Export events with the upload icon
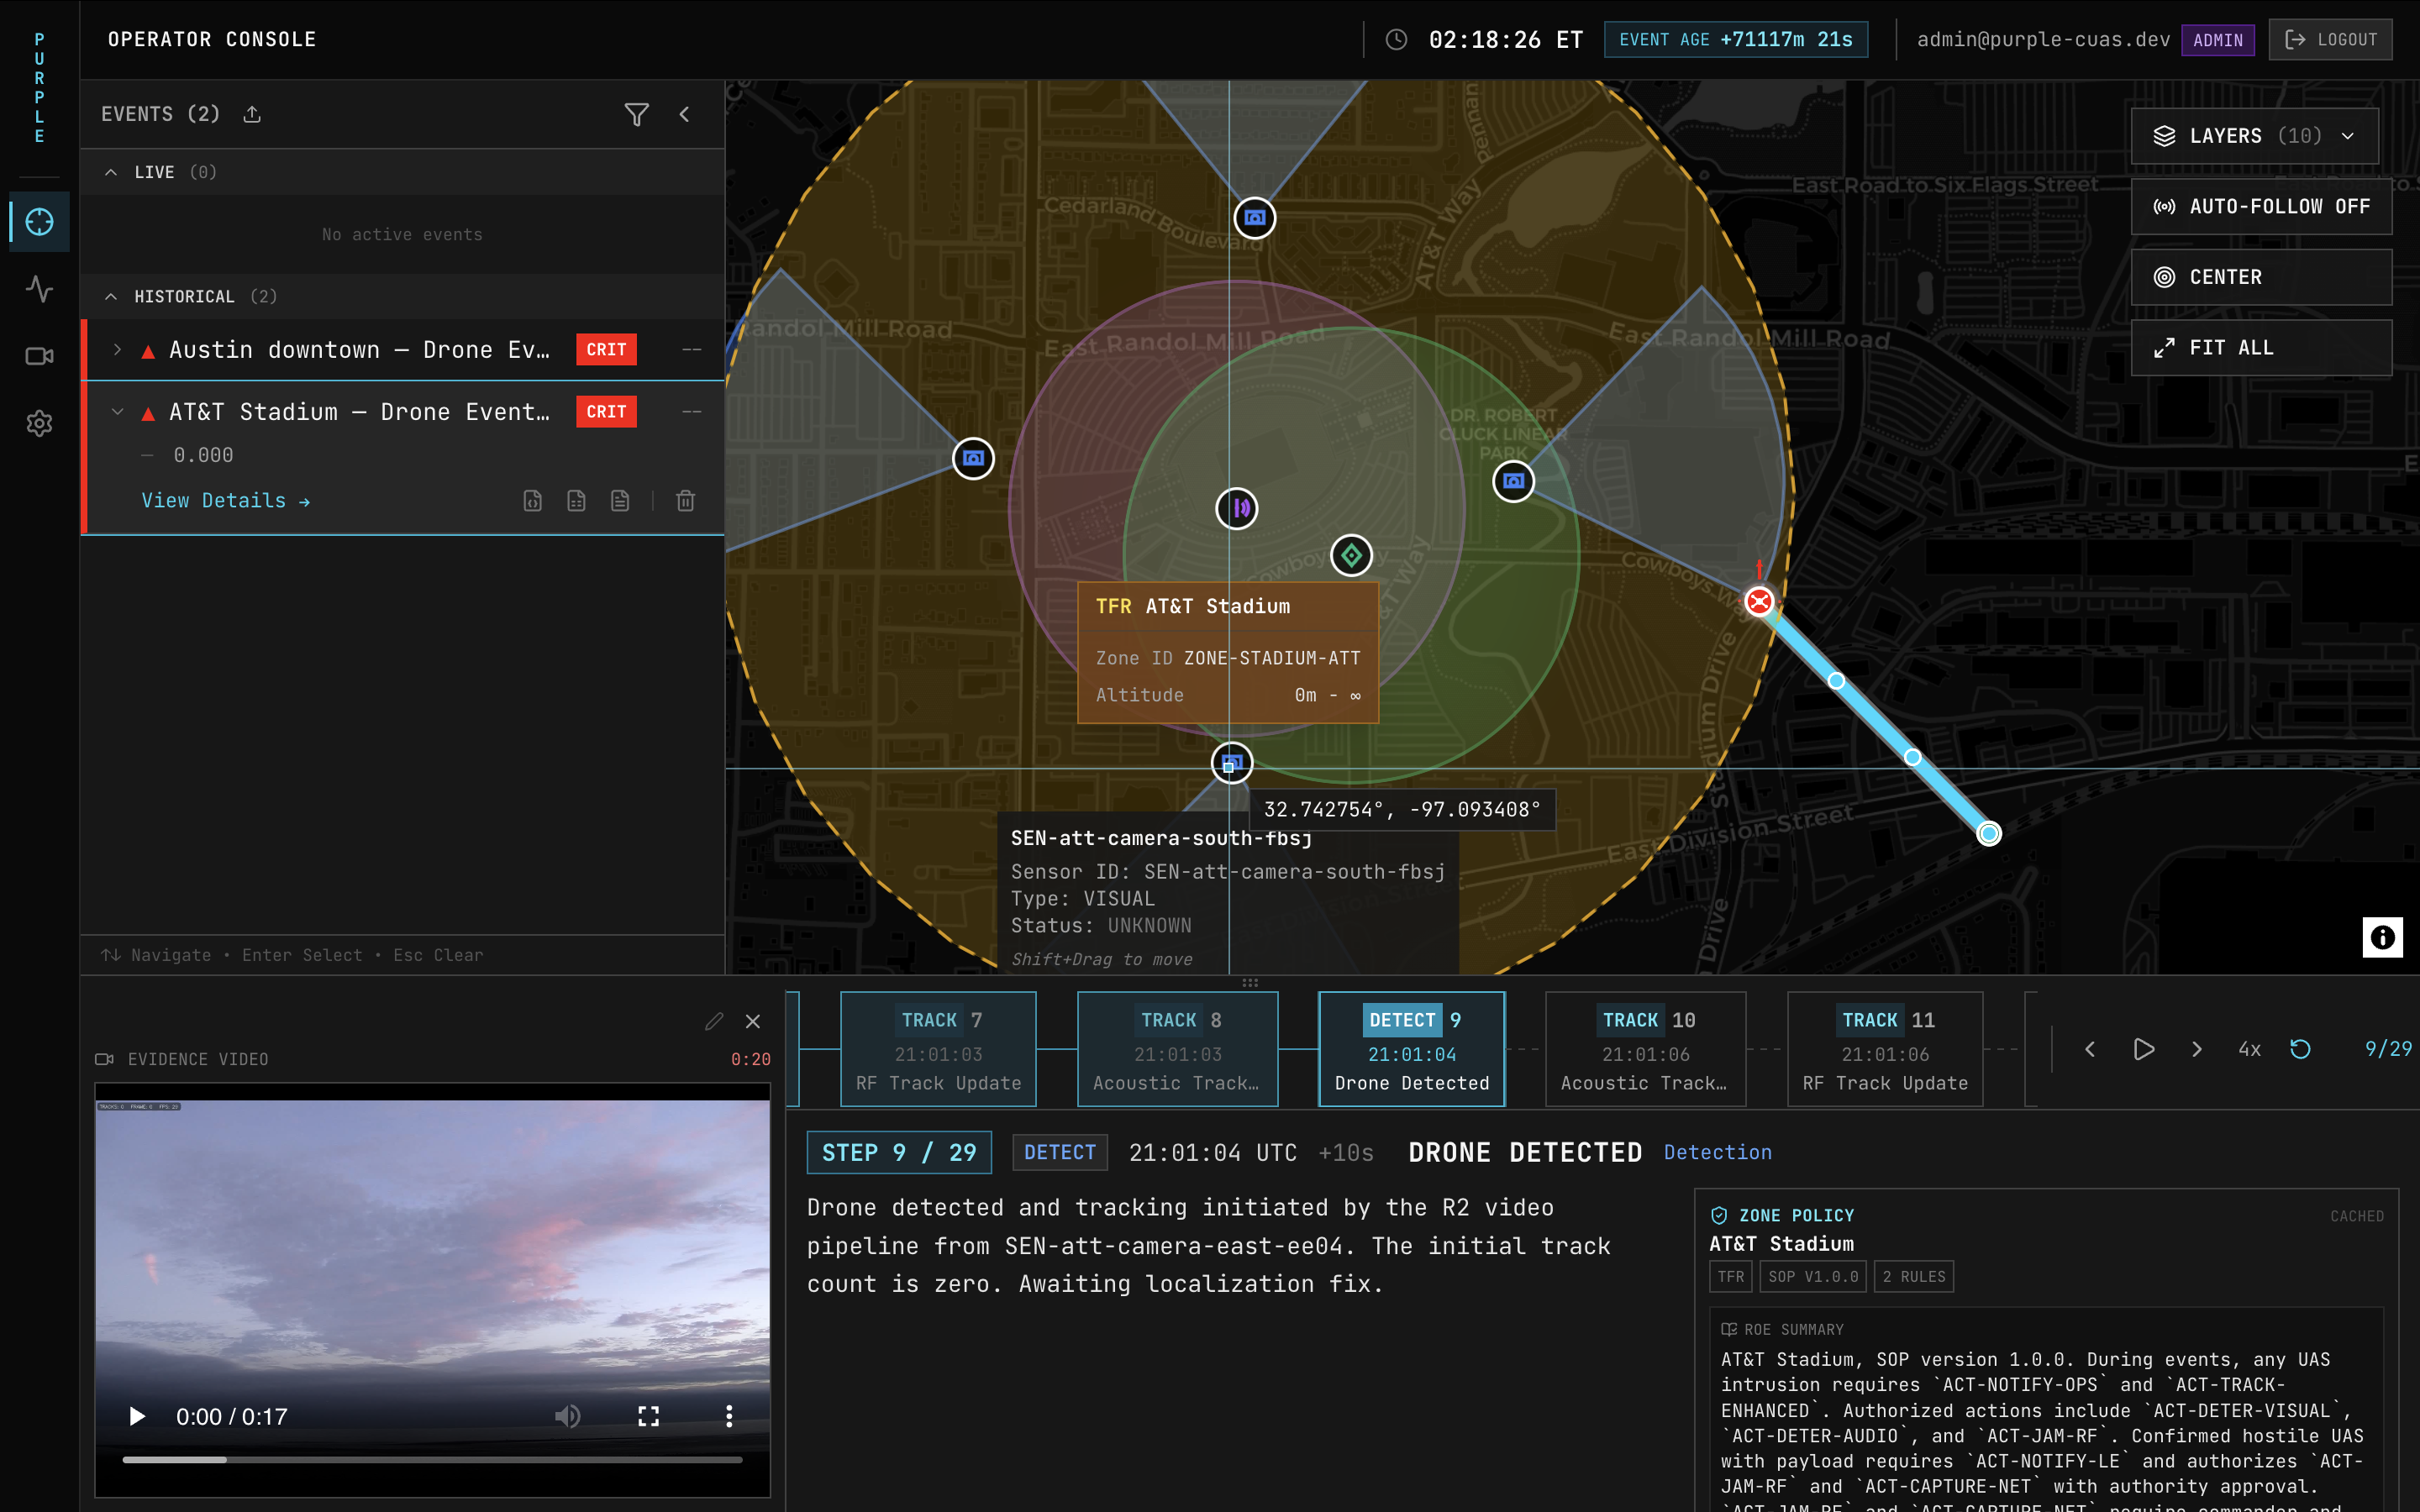 click(252, 114)
